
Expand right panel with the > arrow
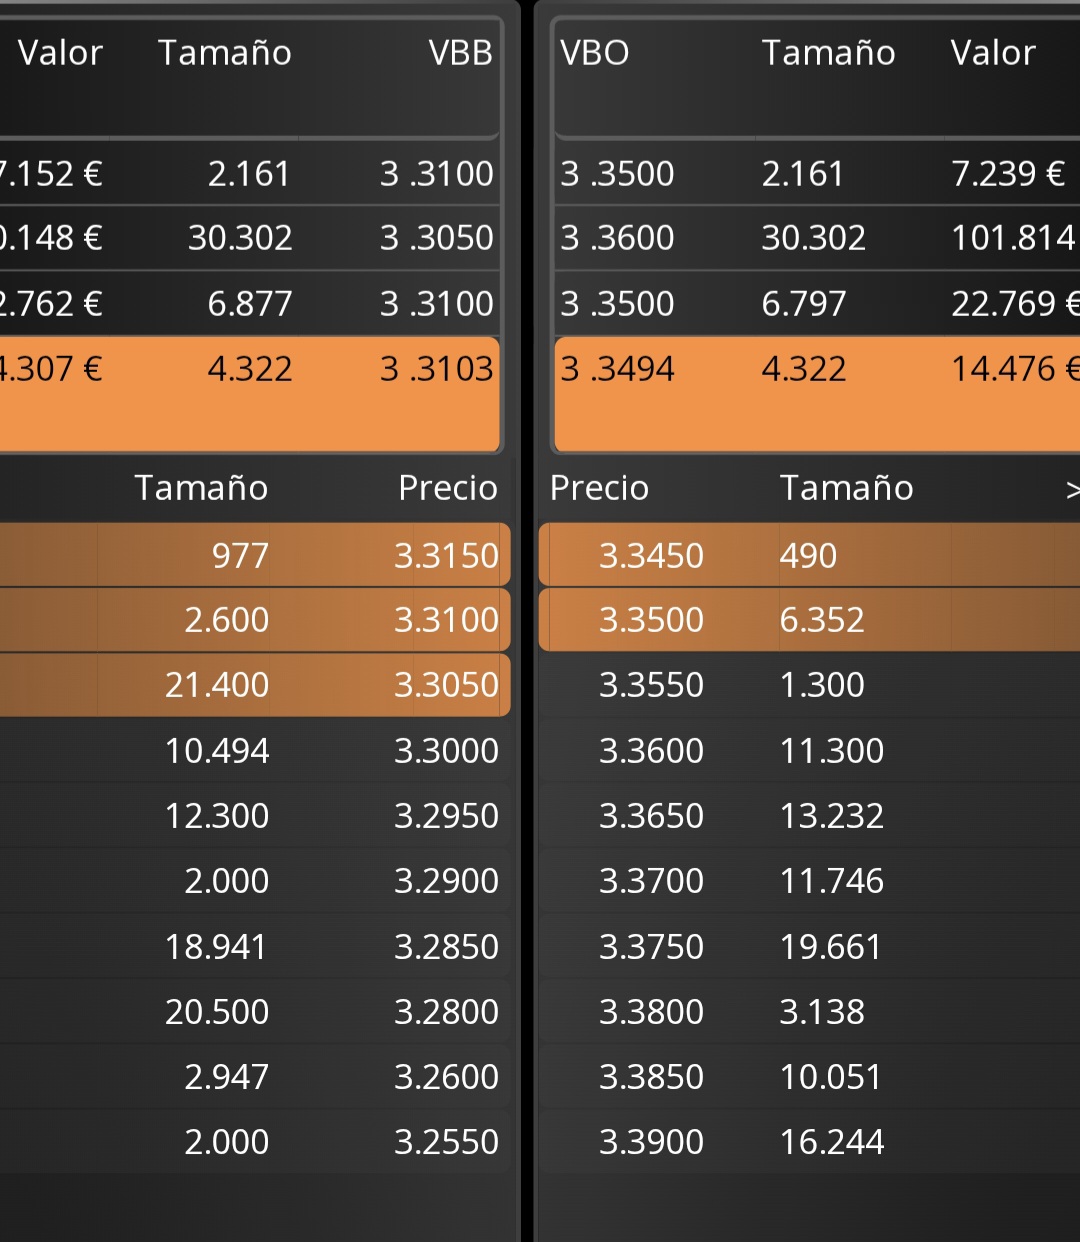(1071, 489)
